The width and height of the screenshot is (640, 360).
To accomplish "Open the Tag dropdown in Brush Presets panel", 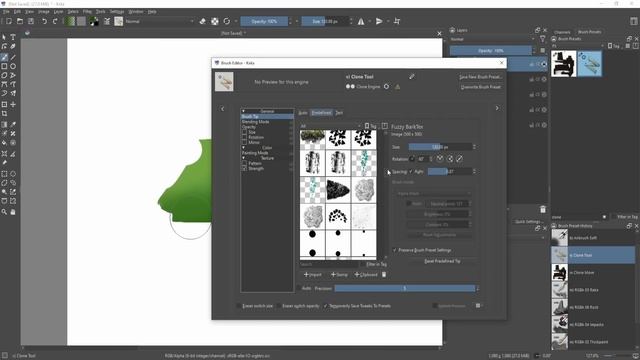I will tap(613, 46).
